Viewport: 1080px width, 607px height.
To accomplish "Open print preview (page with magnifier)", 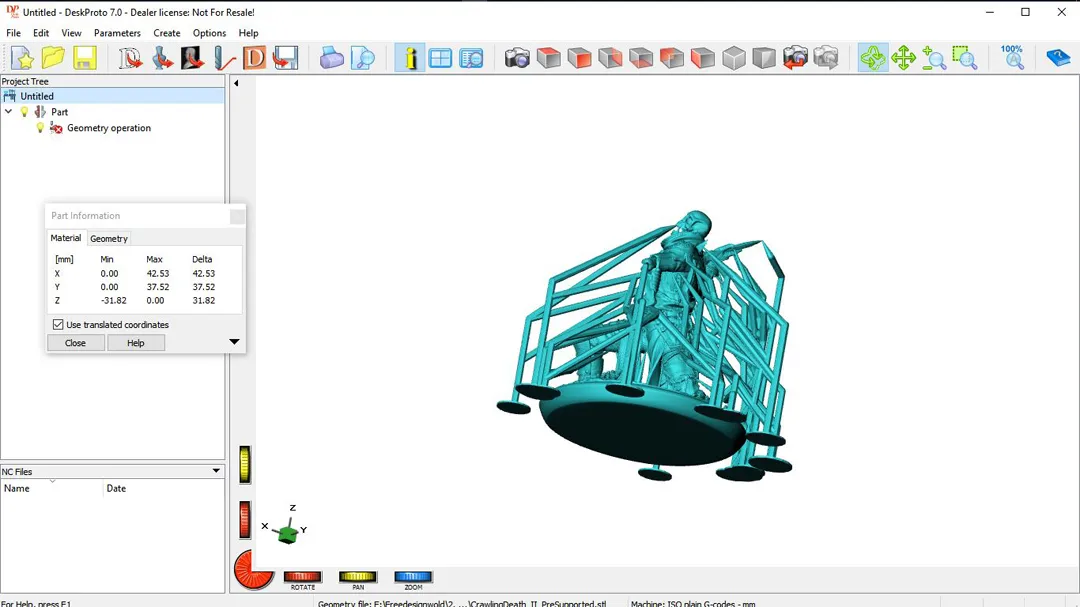I will click(362, 58).
